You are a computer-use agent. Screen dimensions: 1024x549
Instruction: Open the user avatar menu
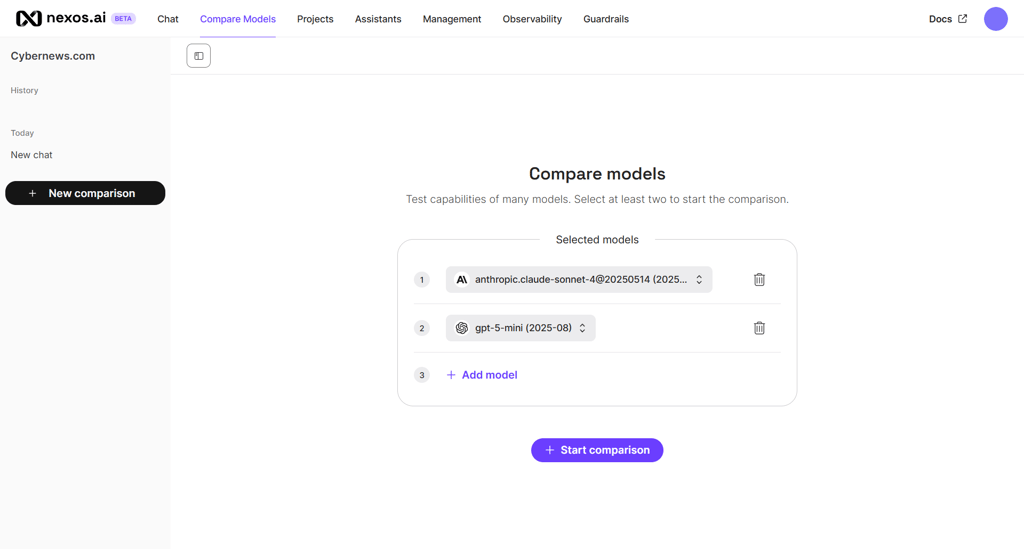tap(995, 19)
